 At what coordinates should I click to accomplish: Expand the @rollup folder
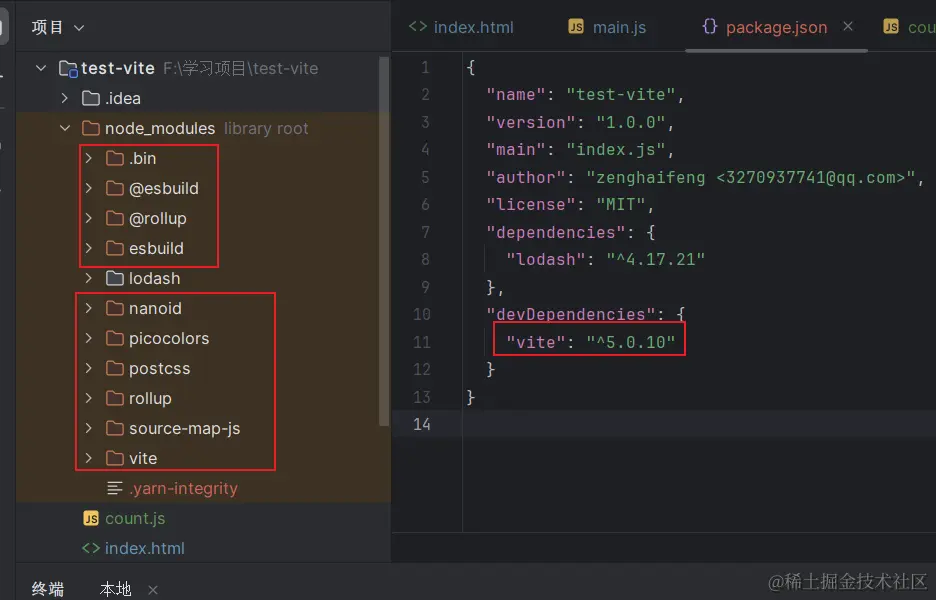click(x=88, y=218)
